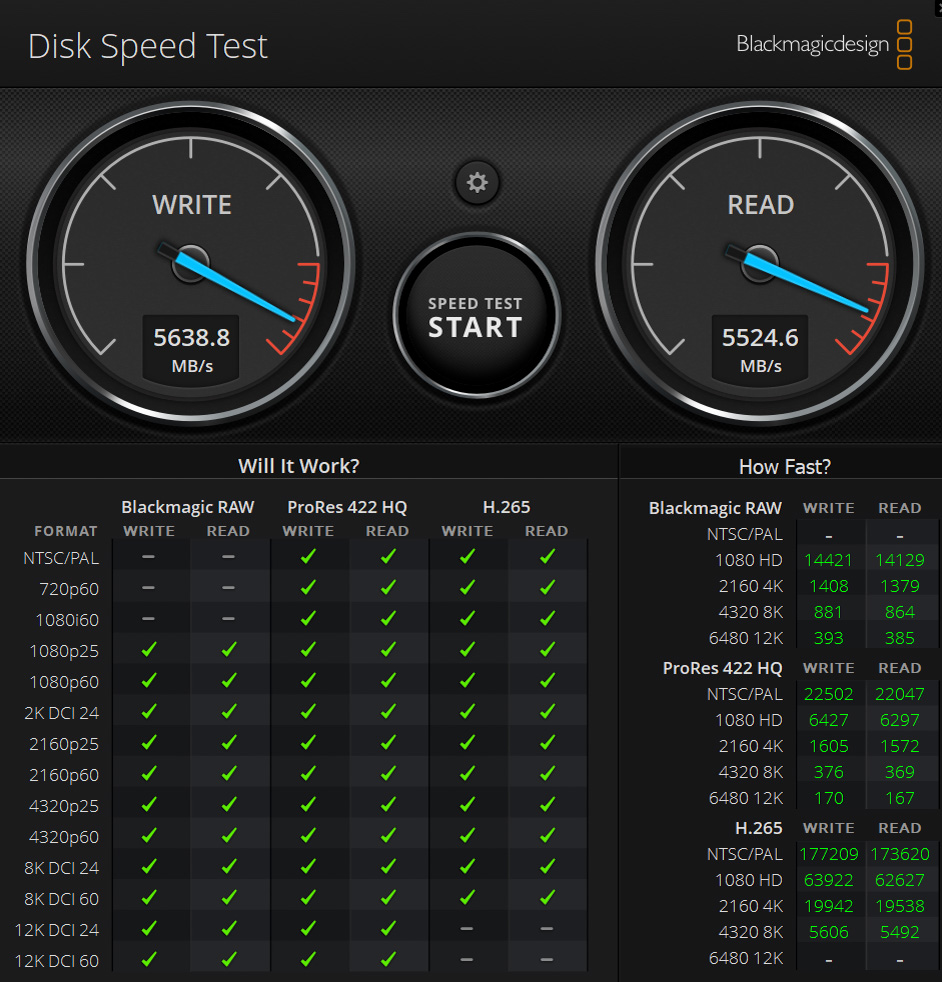Click the Disk Speed Test title
This screenshot has height=982, width=942.
coord(148,46)
